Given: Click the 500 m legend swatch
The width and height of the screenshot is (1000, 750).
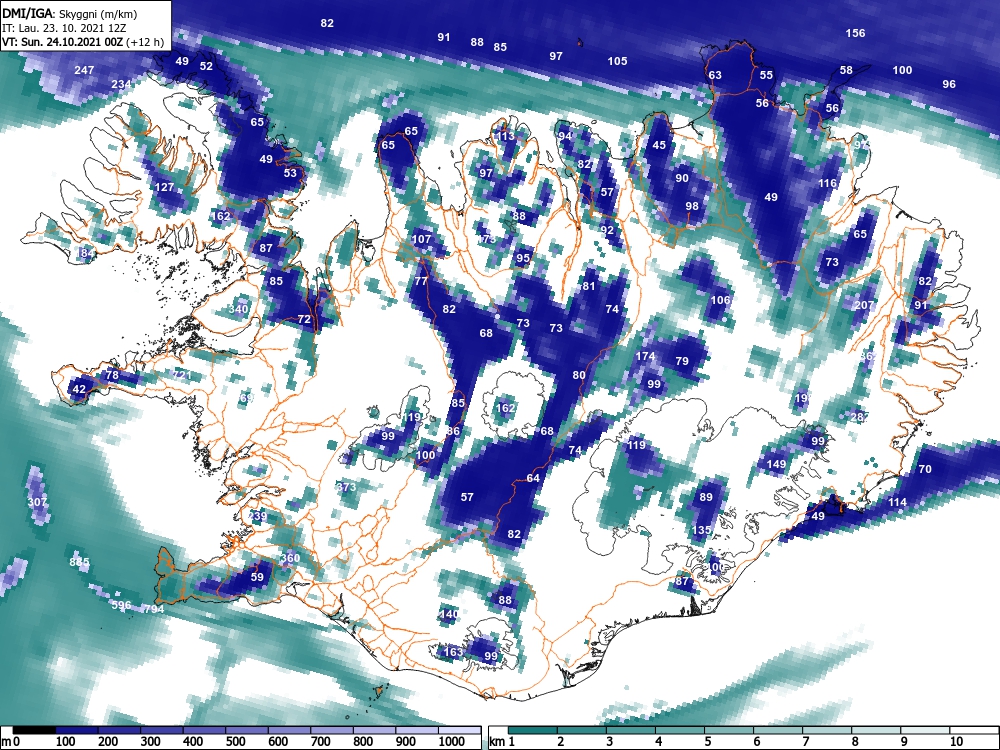Looking at the screenshot, I should [247, 730].
